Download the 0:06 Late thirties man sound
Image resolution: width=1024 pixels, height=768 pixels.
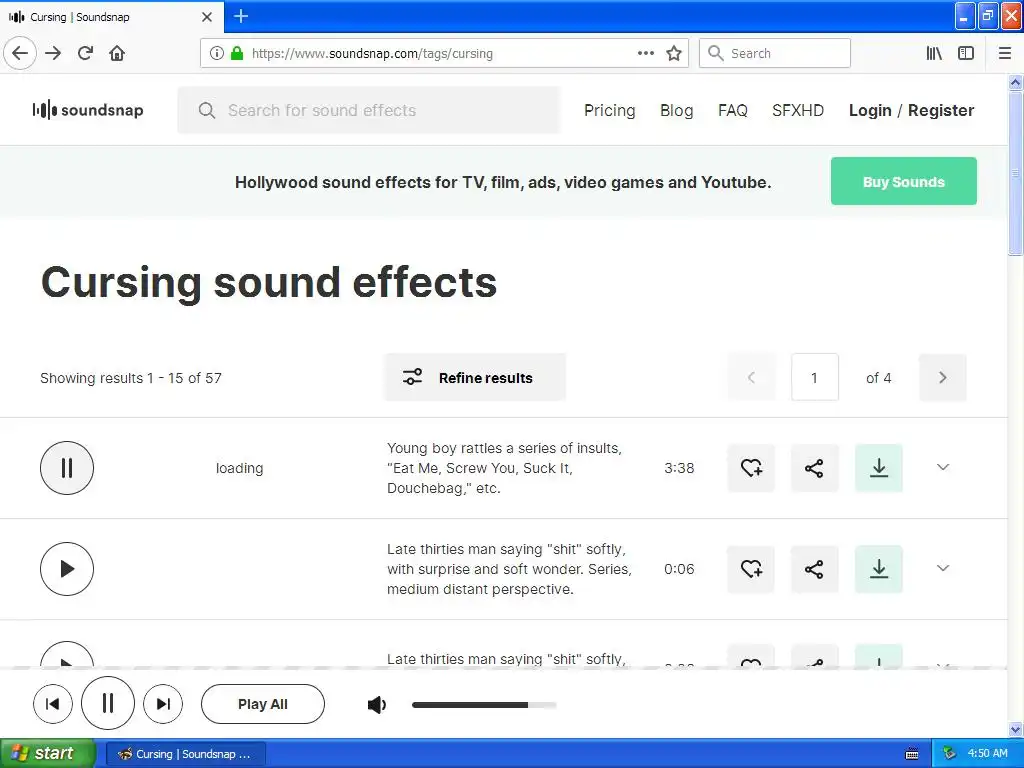[x=878, y=569]
